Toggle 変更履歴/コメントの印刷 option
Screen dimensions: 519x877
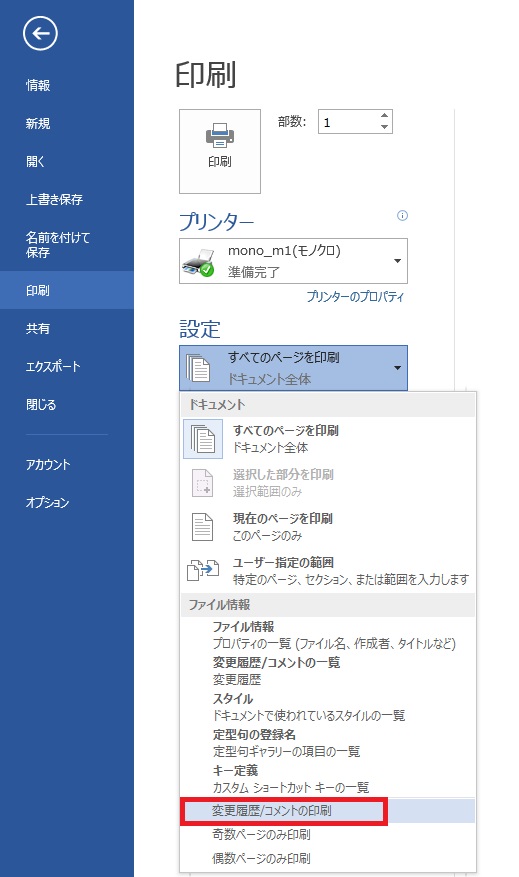327,810
